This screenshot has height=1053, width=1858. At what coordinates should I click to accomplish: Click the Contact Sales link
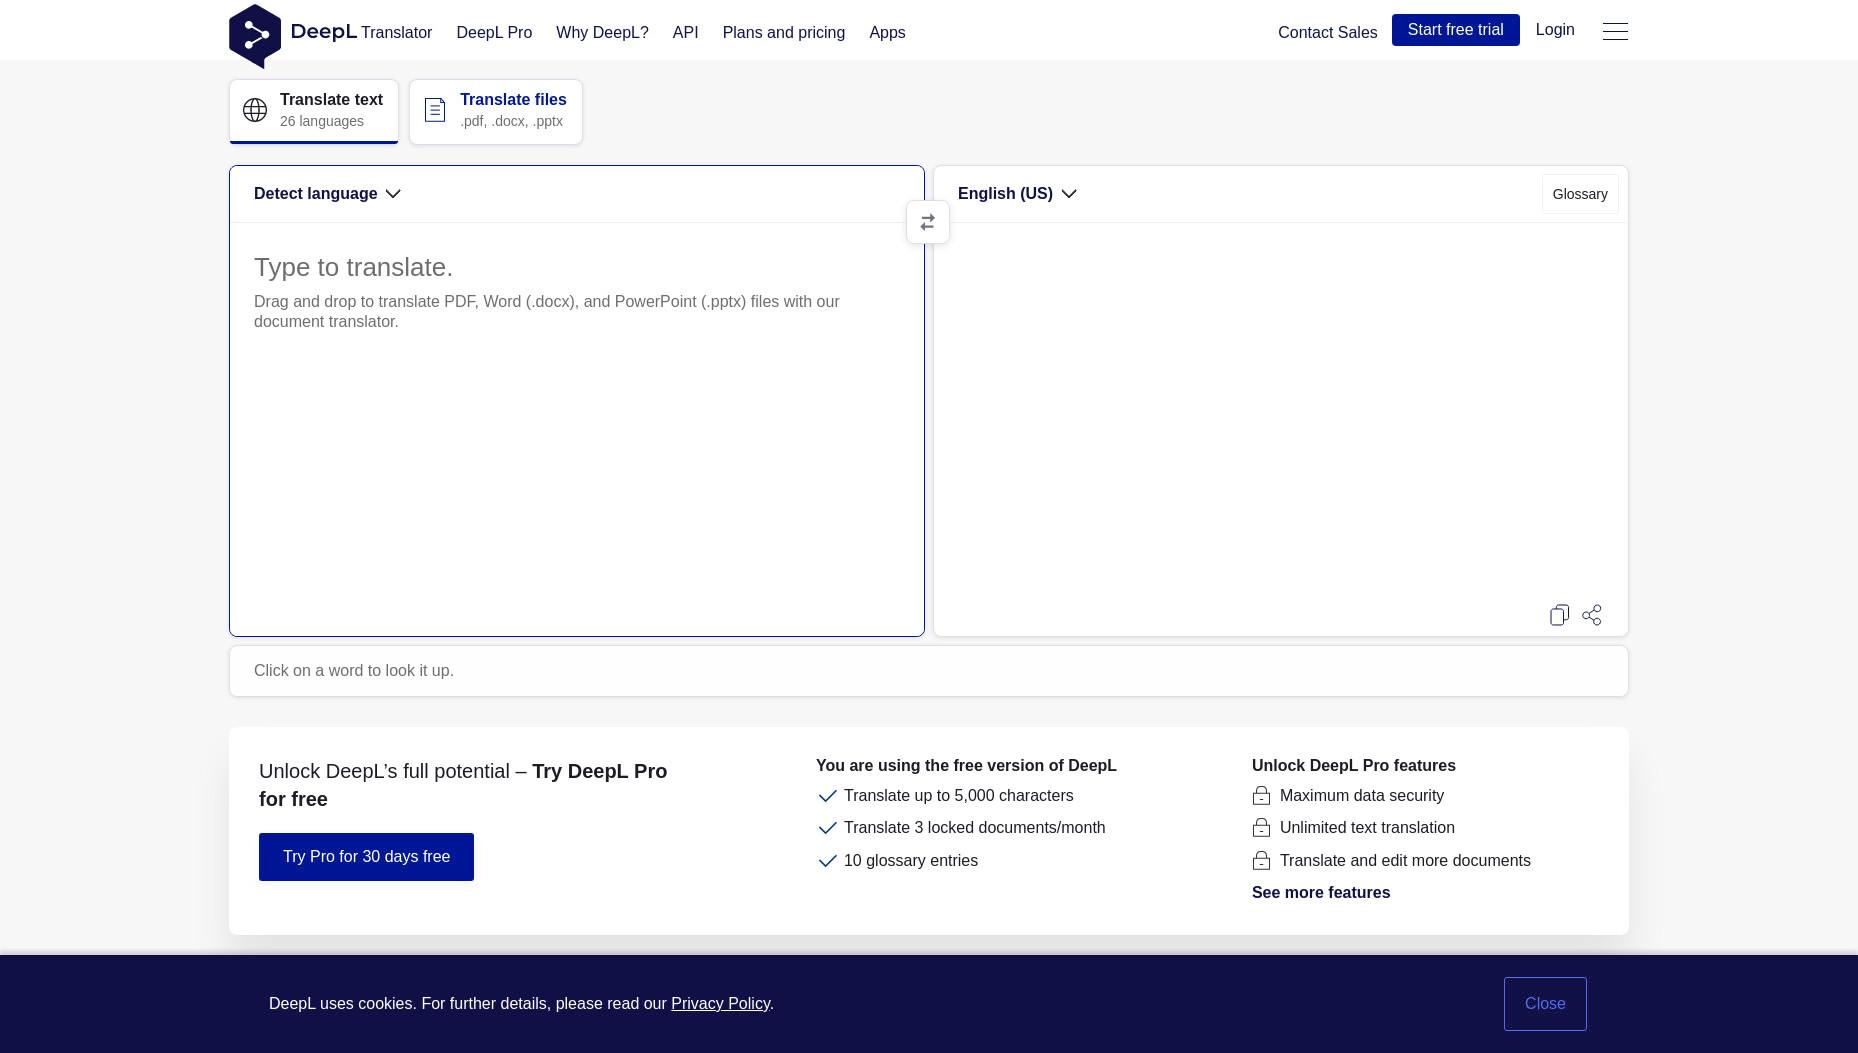click(x=1327, y=33)
